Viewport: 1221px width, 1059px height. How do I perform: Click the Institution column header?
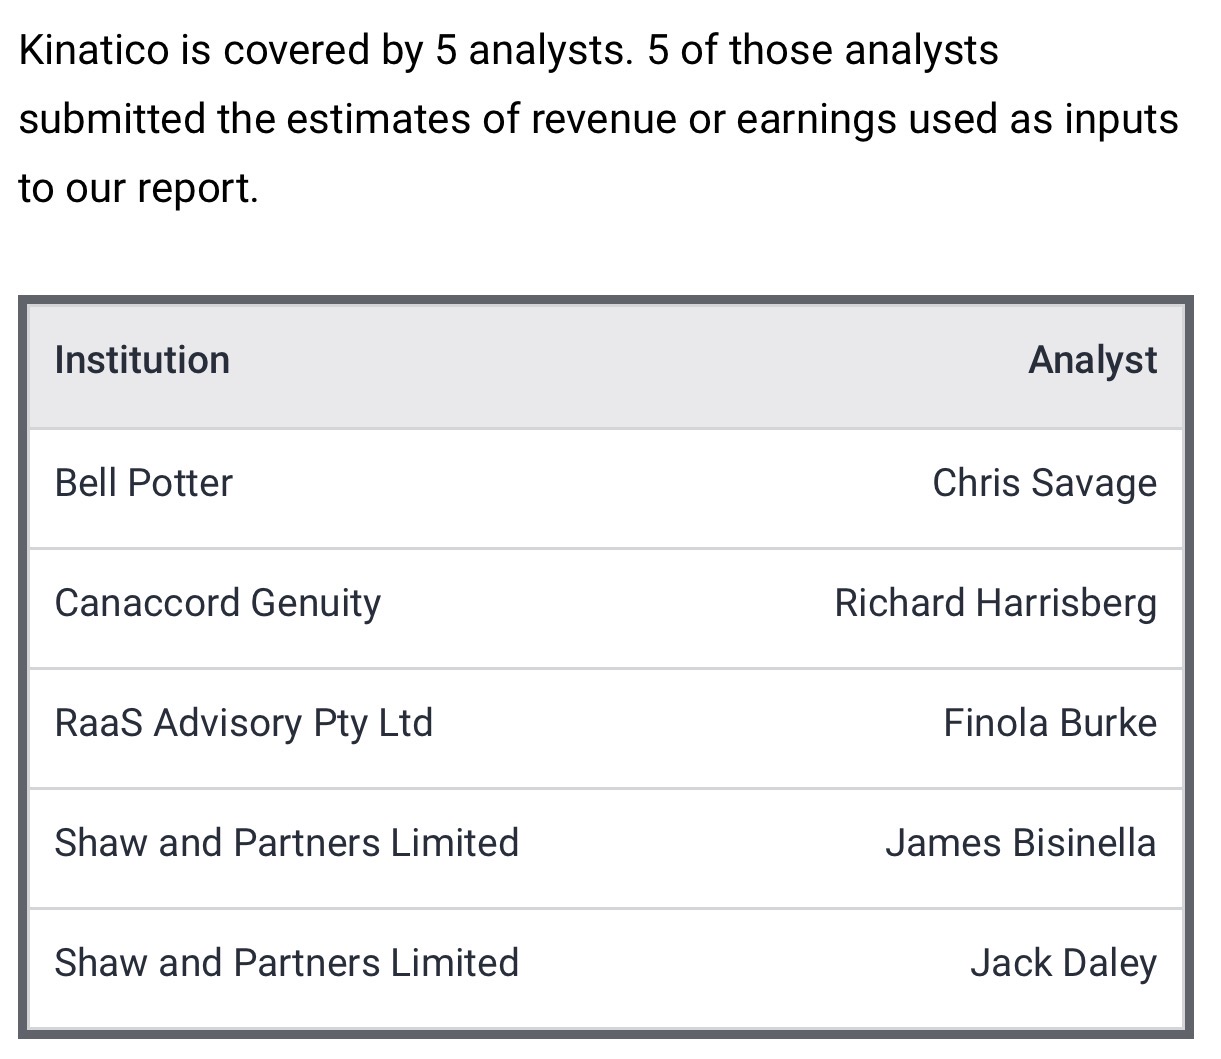coord(142,360)
